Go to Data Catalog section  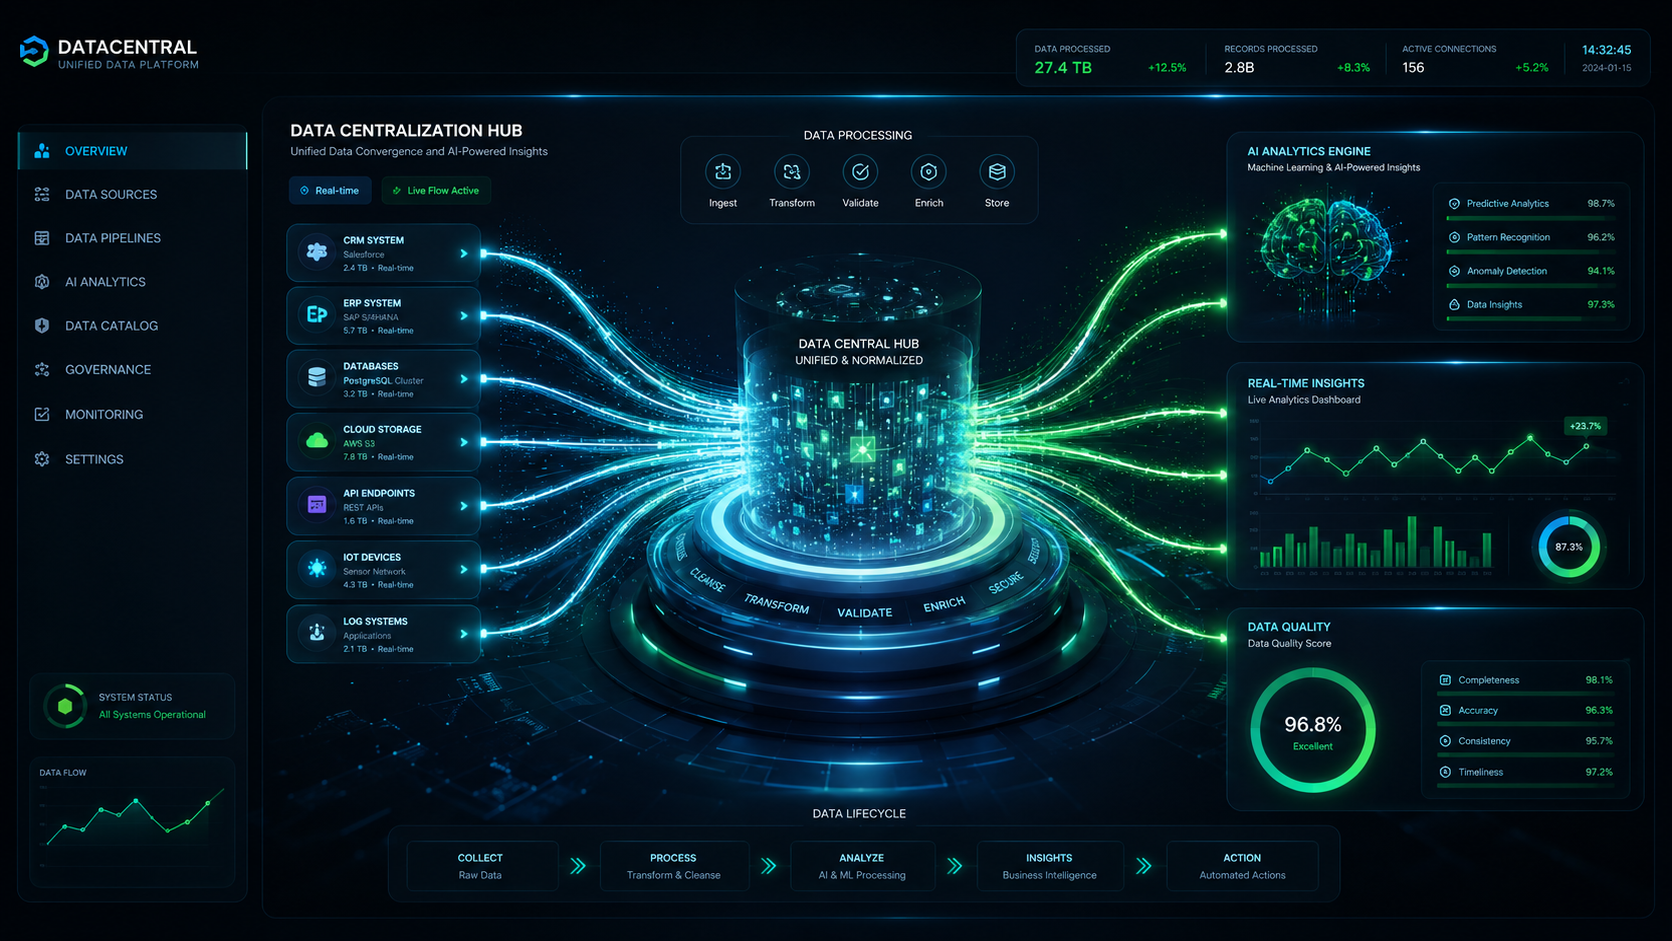pos(132,325)
